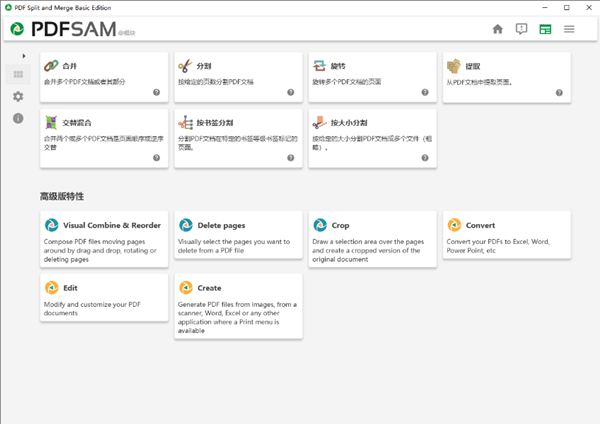Screen dimensions: 600x424
Task: Open the news notification panel icon
Action: point(521,29)
